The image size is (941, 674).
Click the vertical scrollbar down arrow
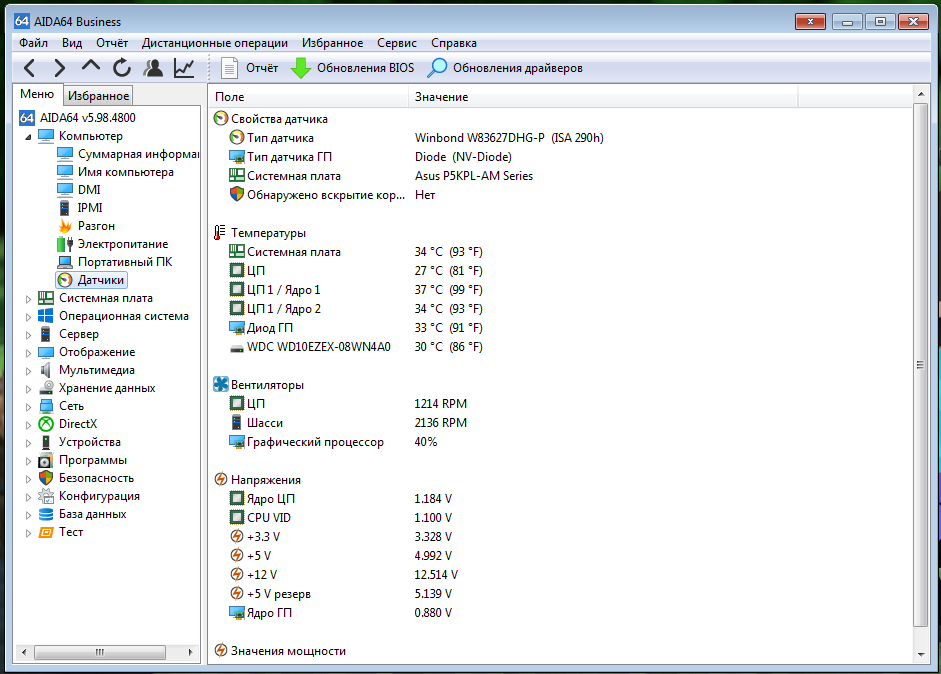pos(921,655)
